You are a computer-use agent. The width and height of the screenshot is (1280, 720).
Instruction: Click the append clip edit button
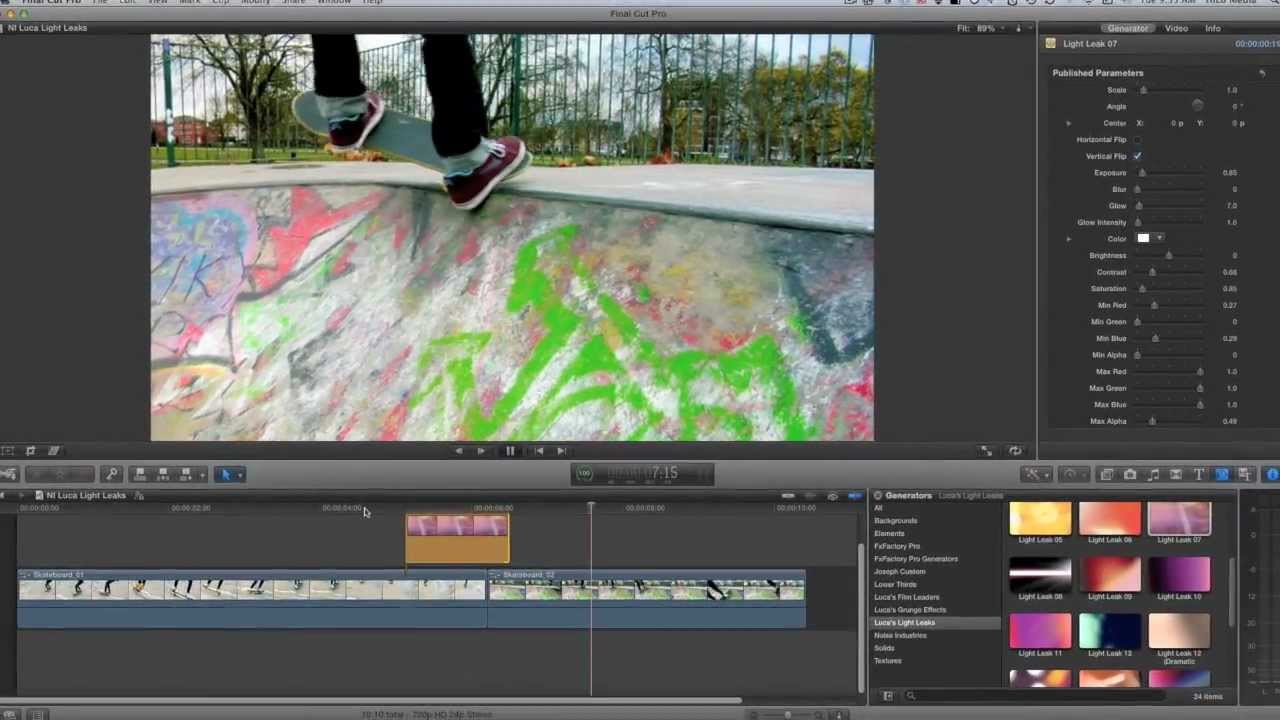pyautogui.click(x=186, y=475)
